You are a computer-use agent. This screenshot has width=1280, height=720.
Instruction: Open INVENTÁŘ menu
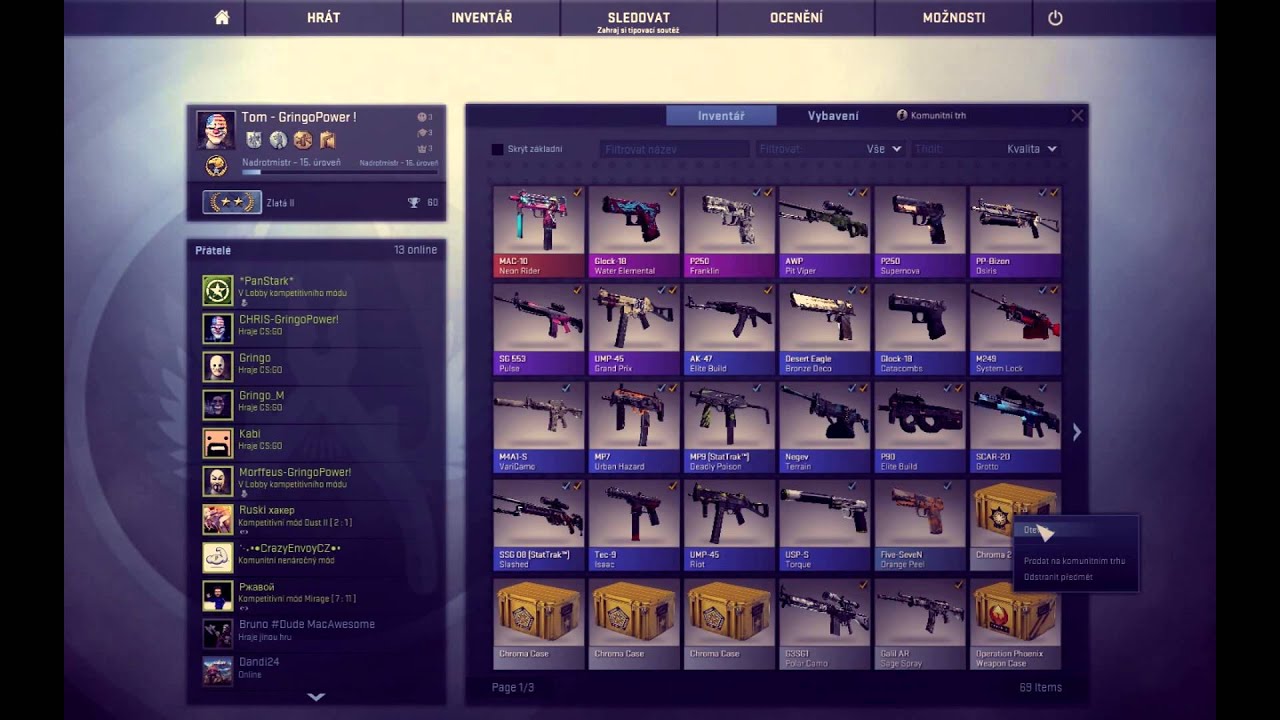tap(482, 18)
